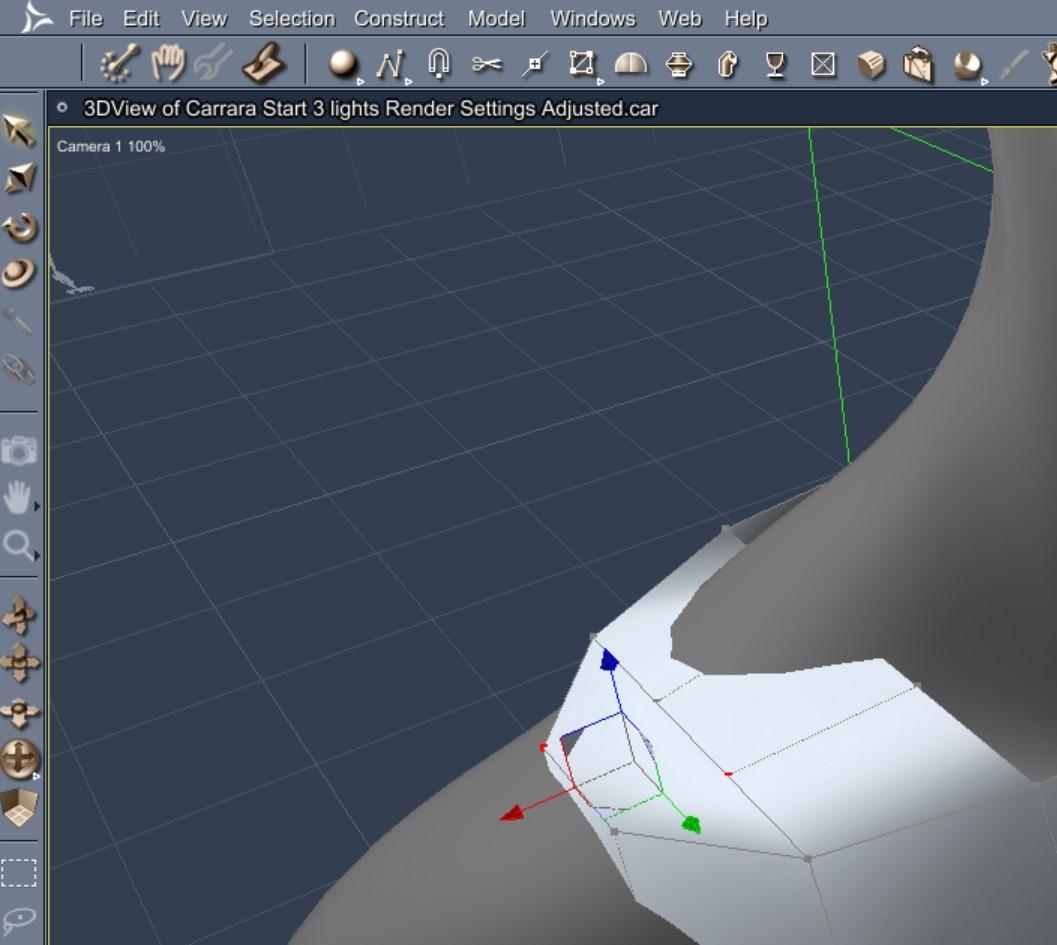The width and height of the screenshot is (1057, 945).
Task: Click the goblet lathe tool icon
Action: click(x=775, y=65)
